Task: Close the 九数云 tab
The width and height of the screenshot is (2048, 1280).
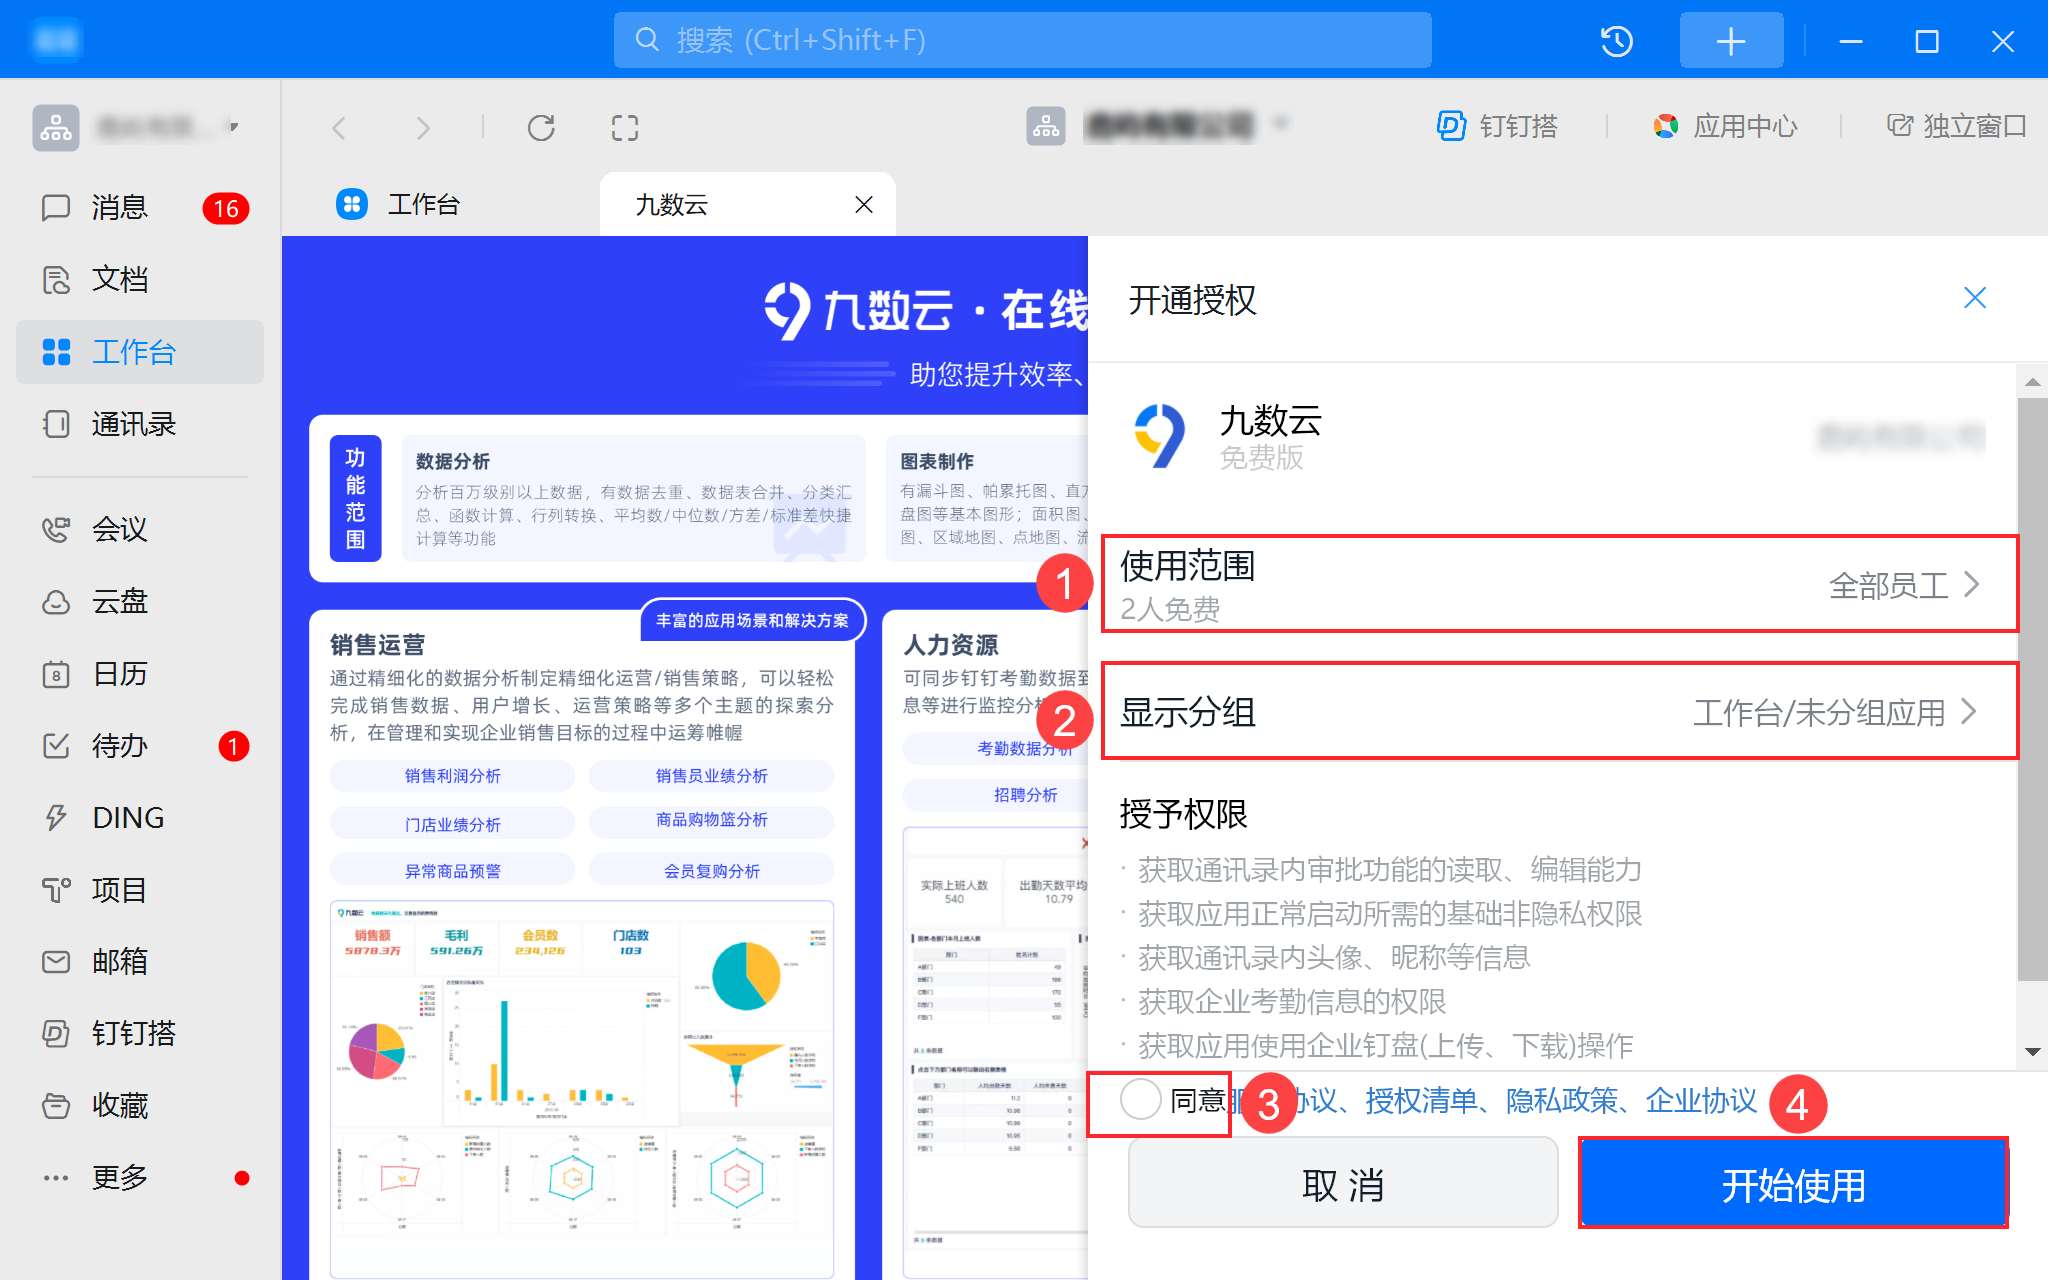Action: [864, 205]
